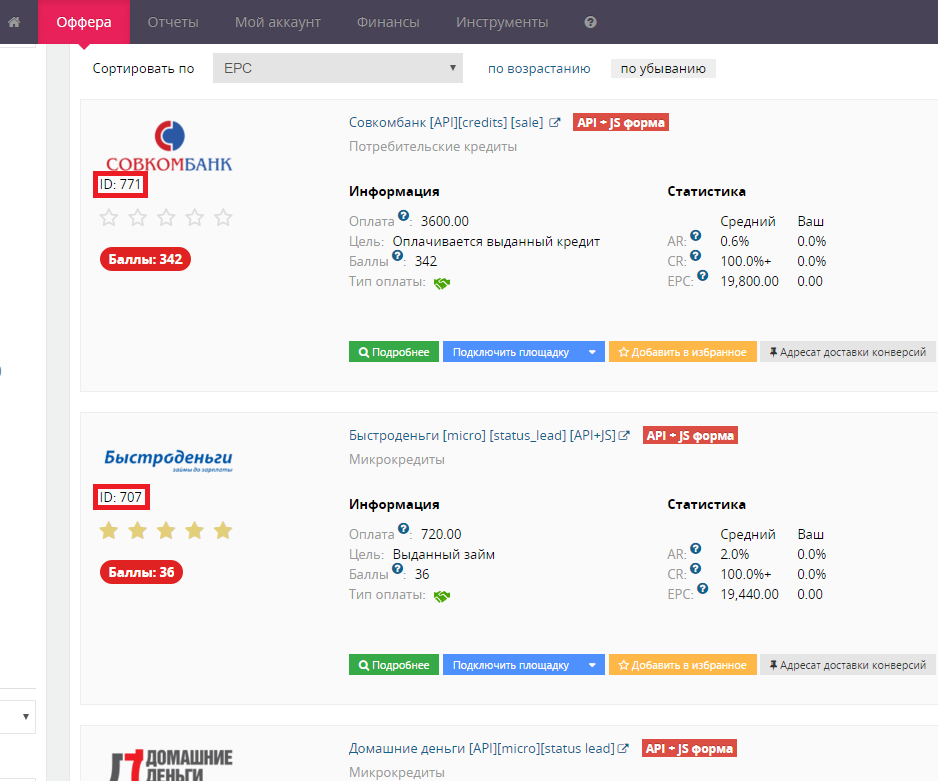
Task: Show CR help tooltip in Быстроденьги statistics
Action: (x=695, y=569)
